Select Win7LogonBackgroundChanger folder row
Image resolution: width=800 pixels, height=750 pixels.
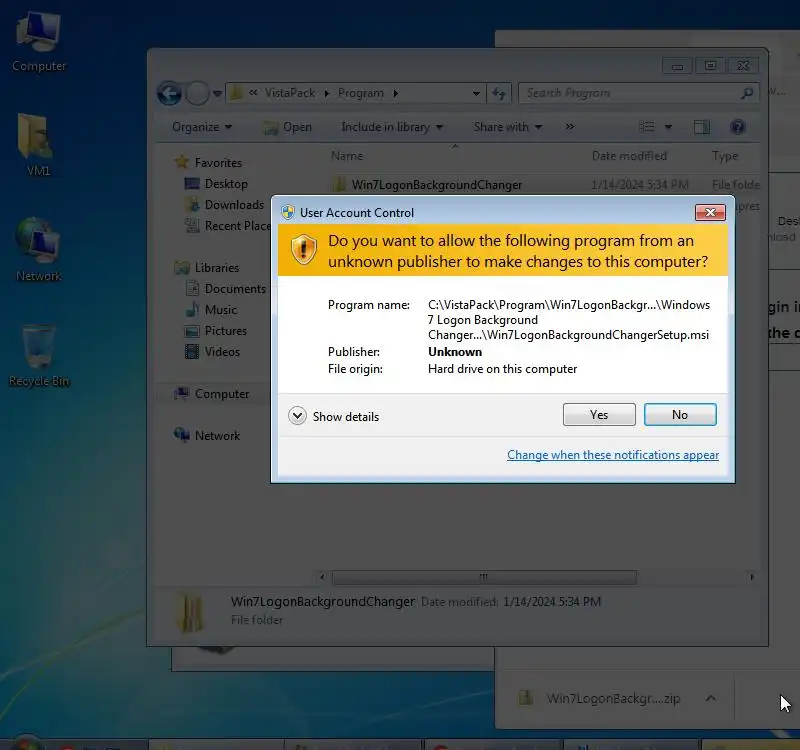545,184
